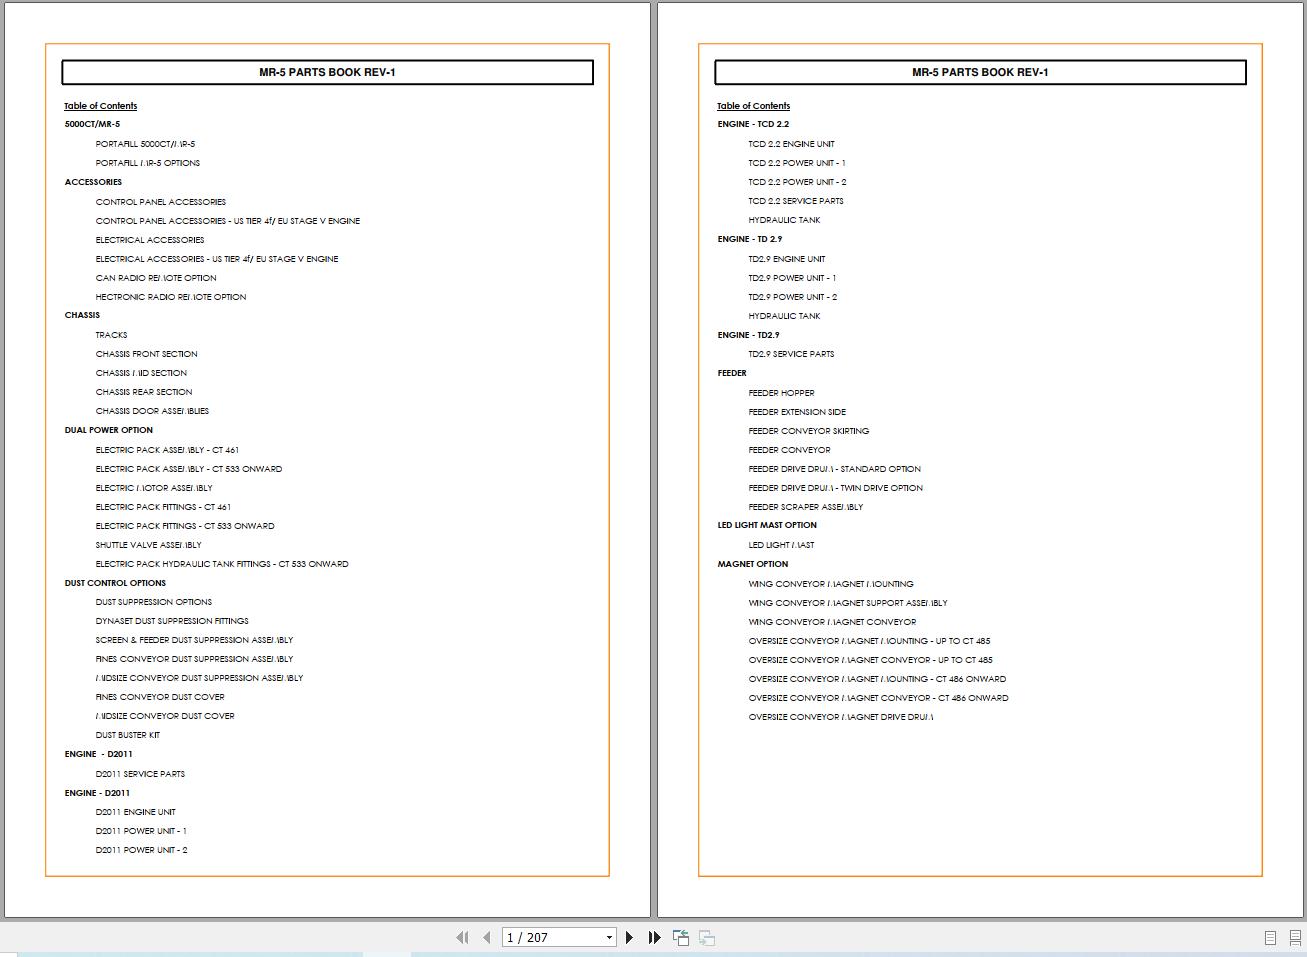Viewport: 1307px width, 957px height.
Task: Click OVERSIZE CONVEYOR MAGNET DRIVE DRUM entry
Action: point(841,717)
